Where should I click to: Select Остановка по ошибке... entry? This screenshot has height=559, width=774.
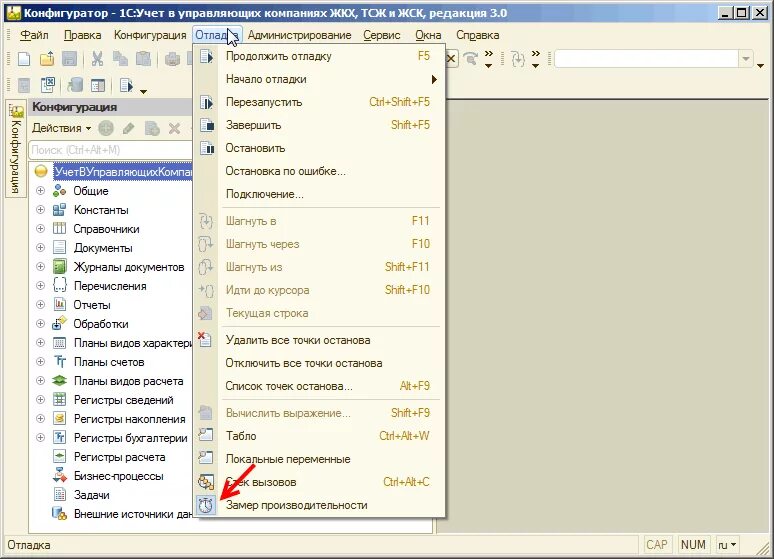(319, 171)
